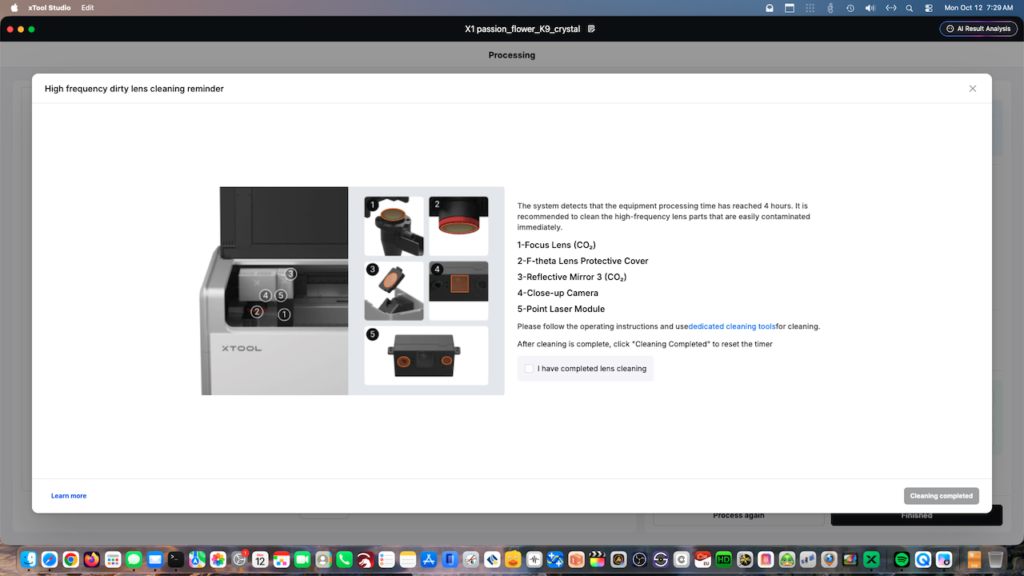
Task: Open Control Center in the menu bar
Action: point(929,8)
